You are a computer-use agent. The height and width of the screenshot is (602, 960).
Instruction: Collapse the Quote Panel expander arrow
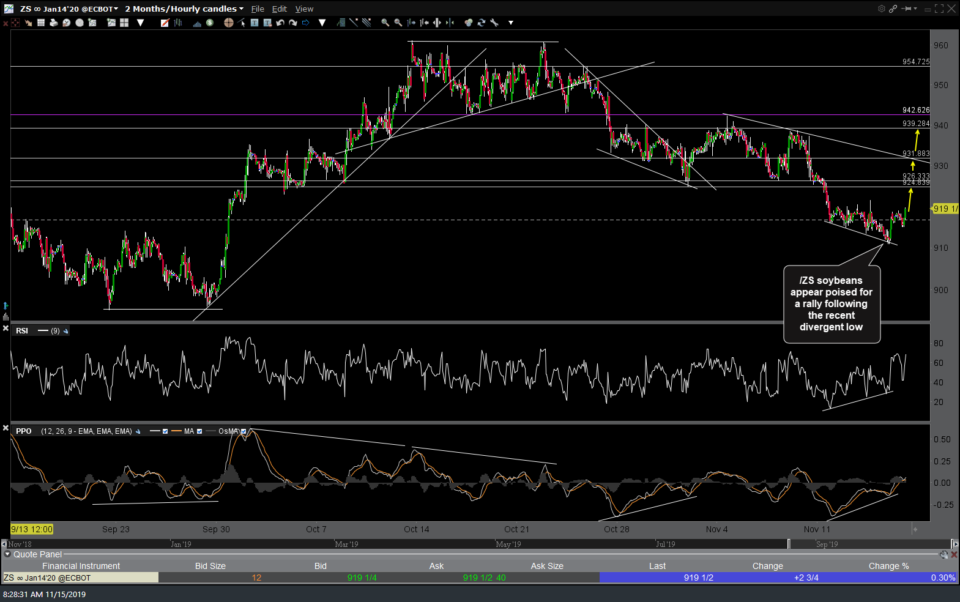(7, 553)
